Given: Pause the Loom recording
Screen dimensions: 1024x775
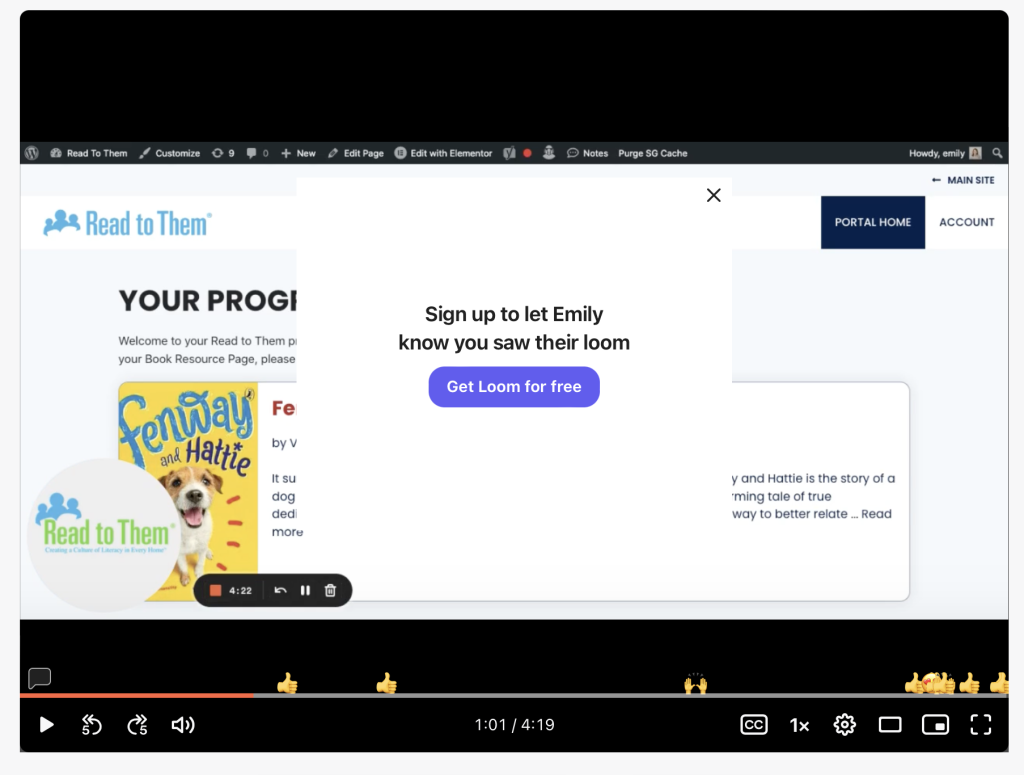Looking at the screenshot, I should (305, 590).
